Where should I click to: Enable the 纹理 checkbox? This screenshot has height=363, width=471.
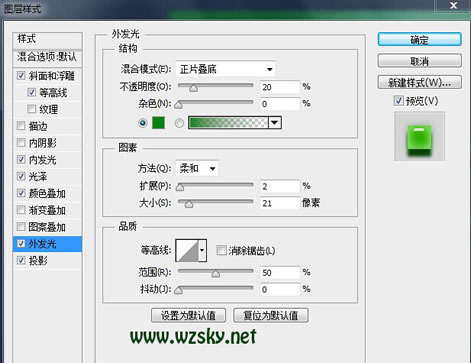[x=31, y=109]
